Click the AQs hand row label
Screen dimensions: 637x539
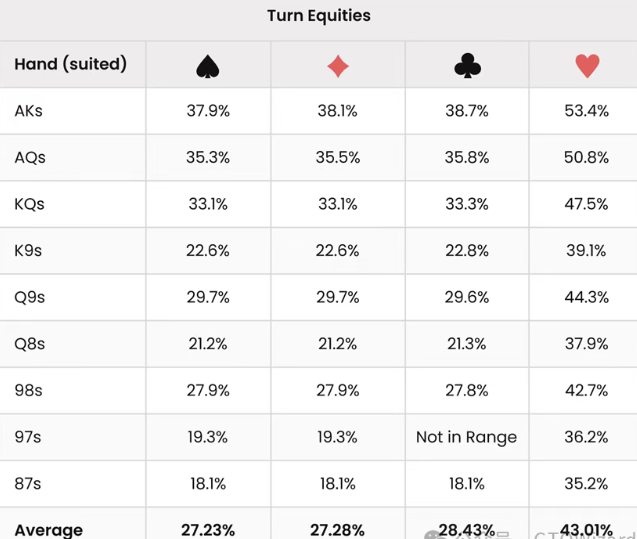30,158
